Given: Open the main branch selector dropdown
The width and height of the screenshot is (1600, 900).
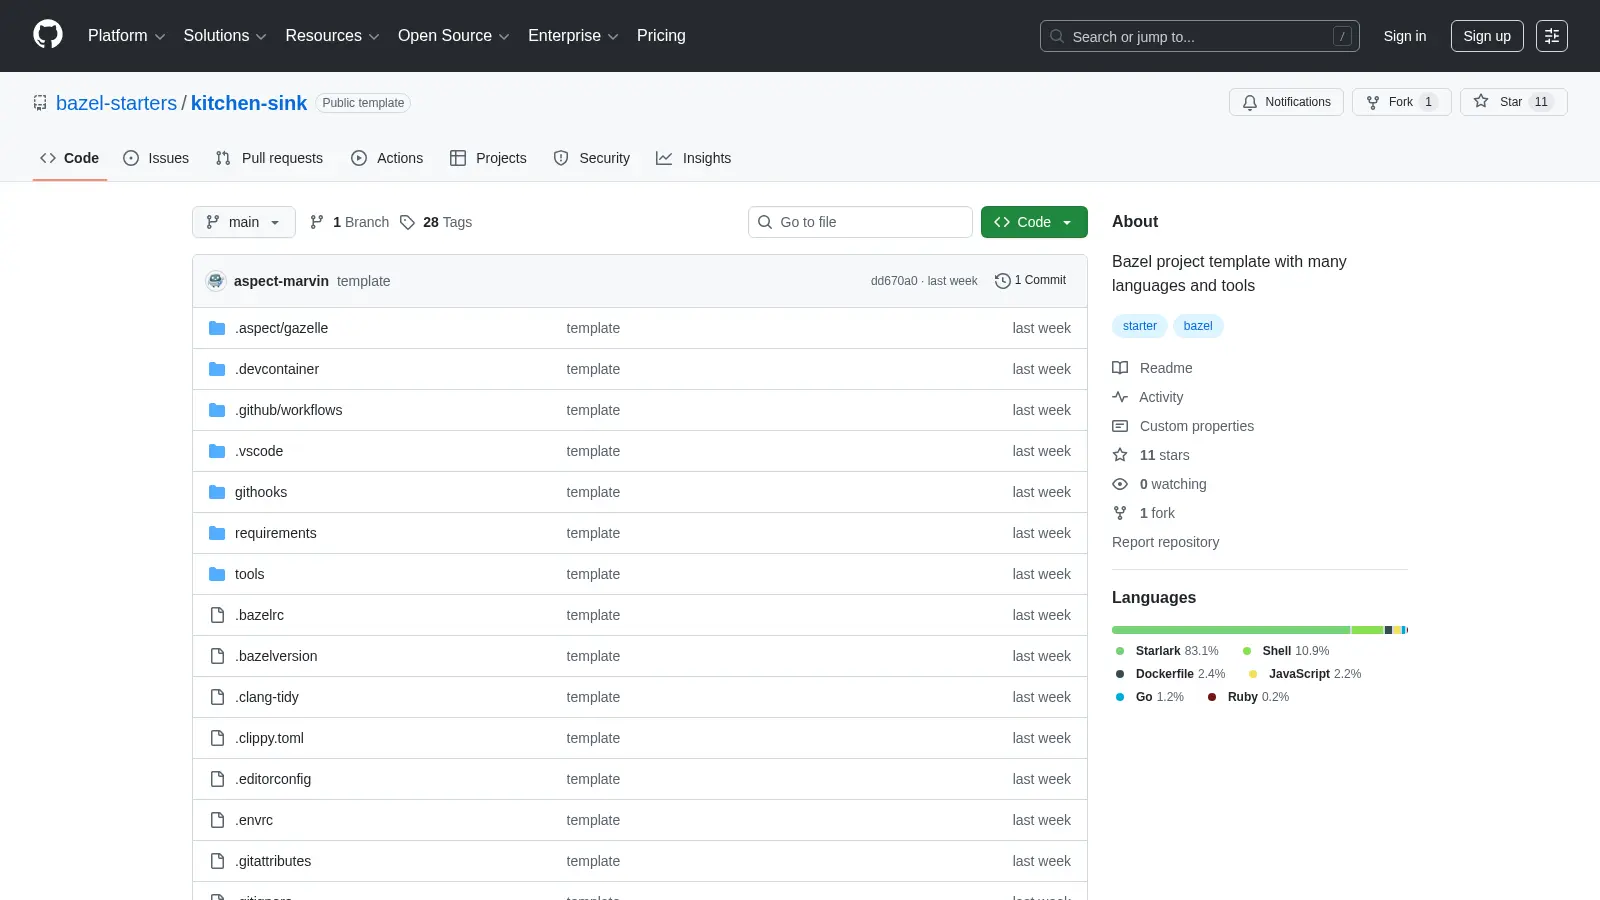Looking at the screenshot, I should pos(244,222).
